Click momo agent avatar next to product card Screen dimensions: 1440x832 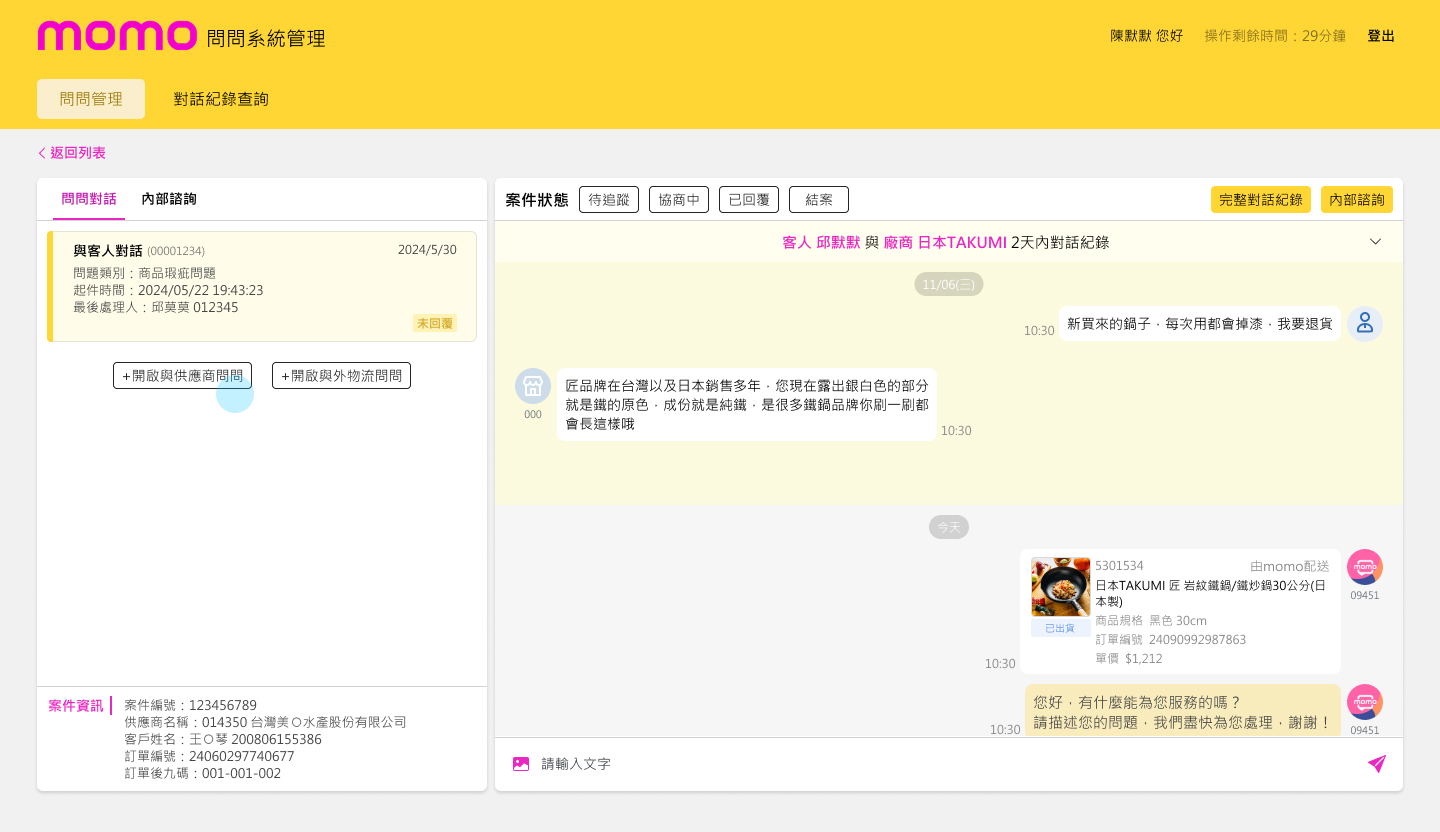point(1365,567)
